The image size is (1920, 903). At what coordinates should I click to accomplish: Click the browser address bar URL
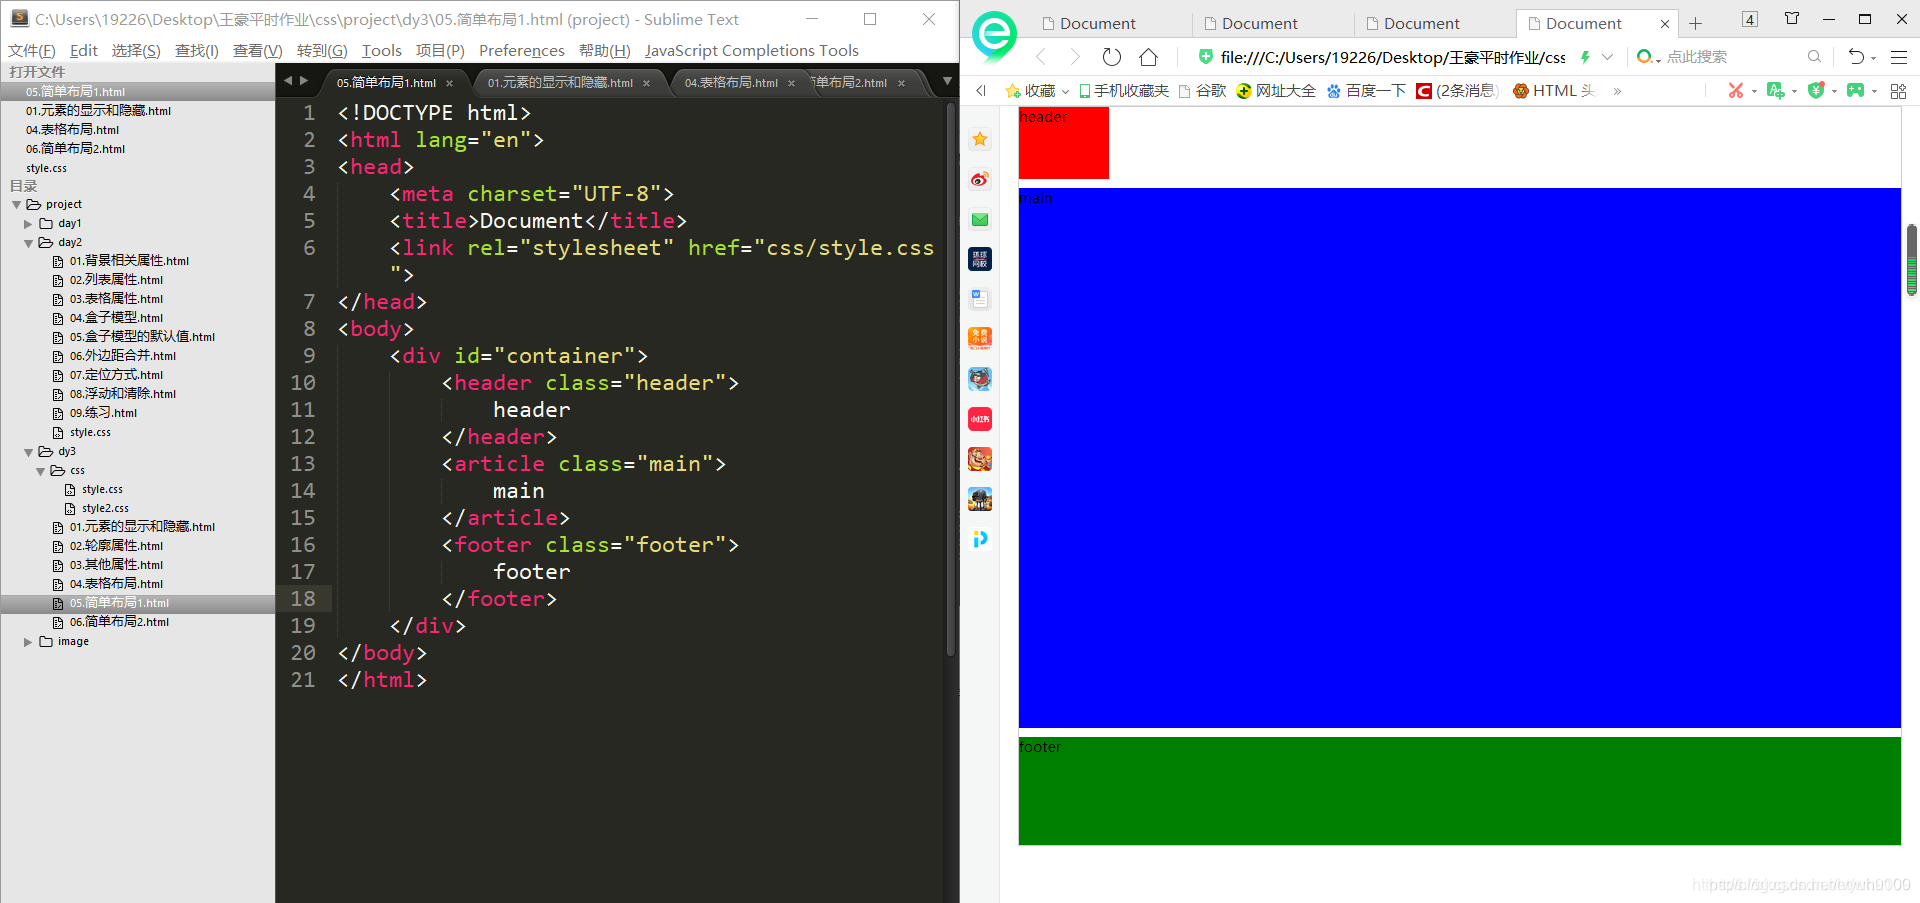1393,58
